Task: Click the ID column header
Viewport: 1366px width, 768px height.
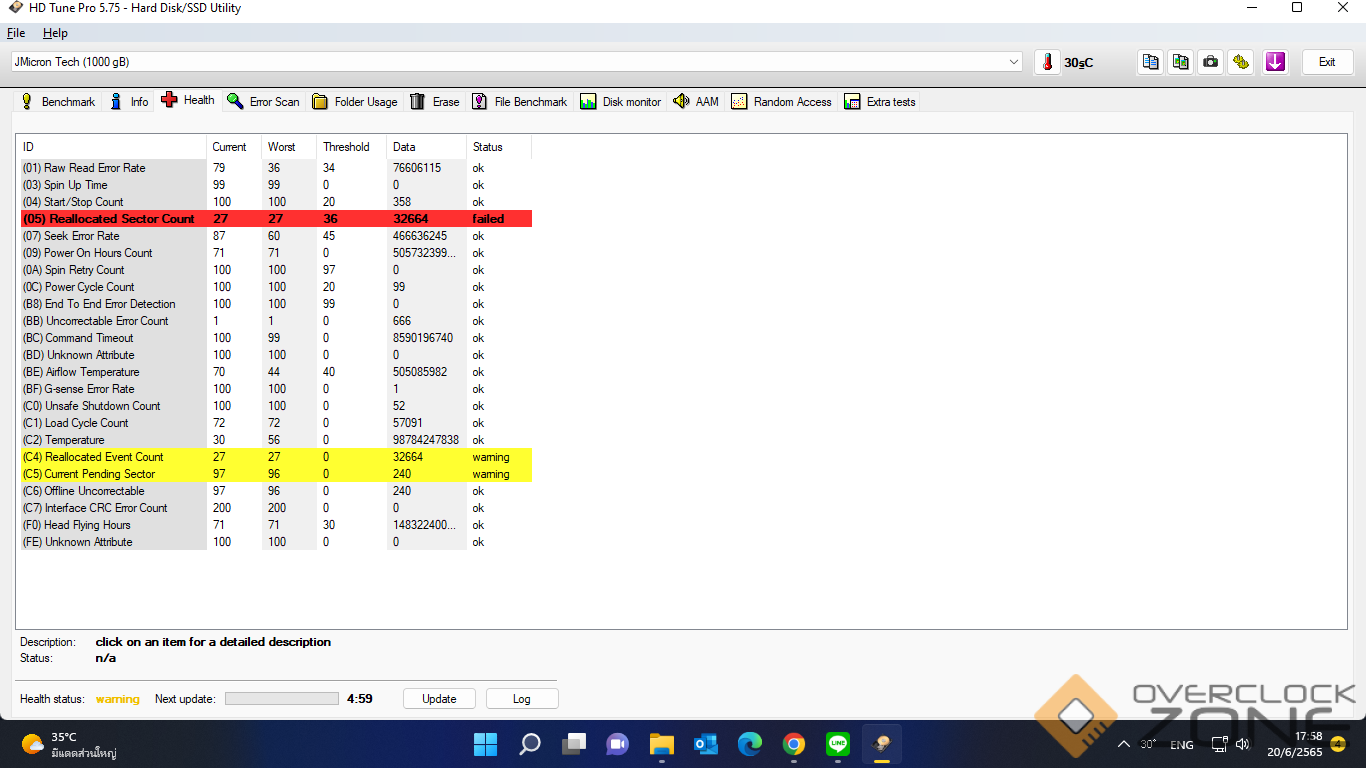Action: point(113,147)
